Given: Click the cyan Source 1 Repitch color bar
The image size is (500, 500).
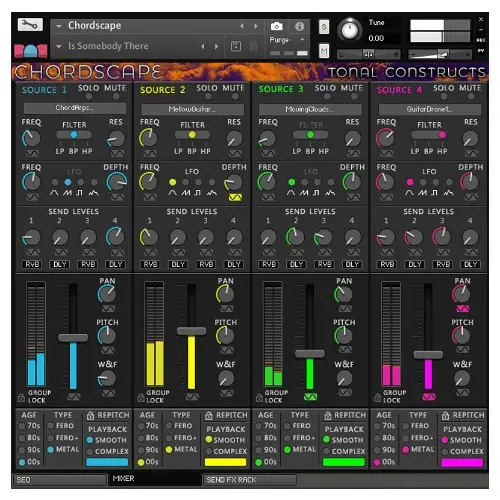Looking at the screenshot, I should pyautogui.click(x=107, y=462).
